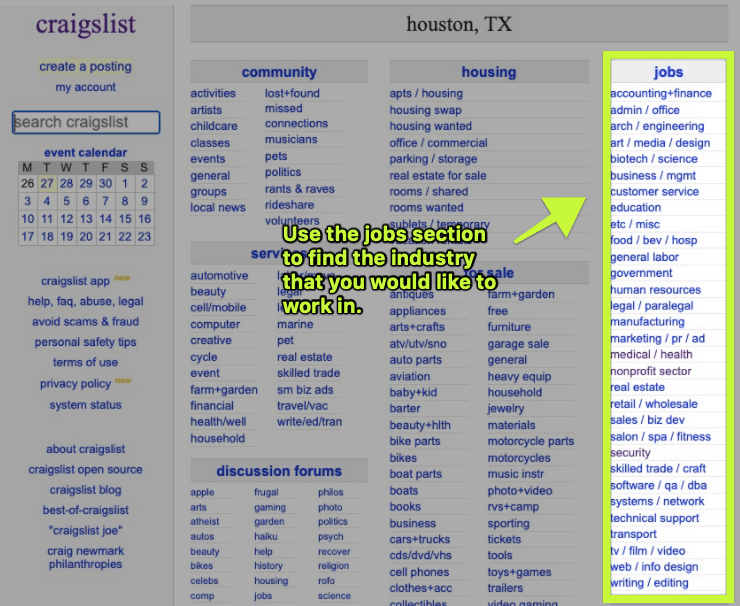Open lost+found link
Viewport: 740px width, 606px height.
click(x=292, y=93)
